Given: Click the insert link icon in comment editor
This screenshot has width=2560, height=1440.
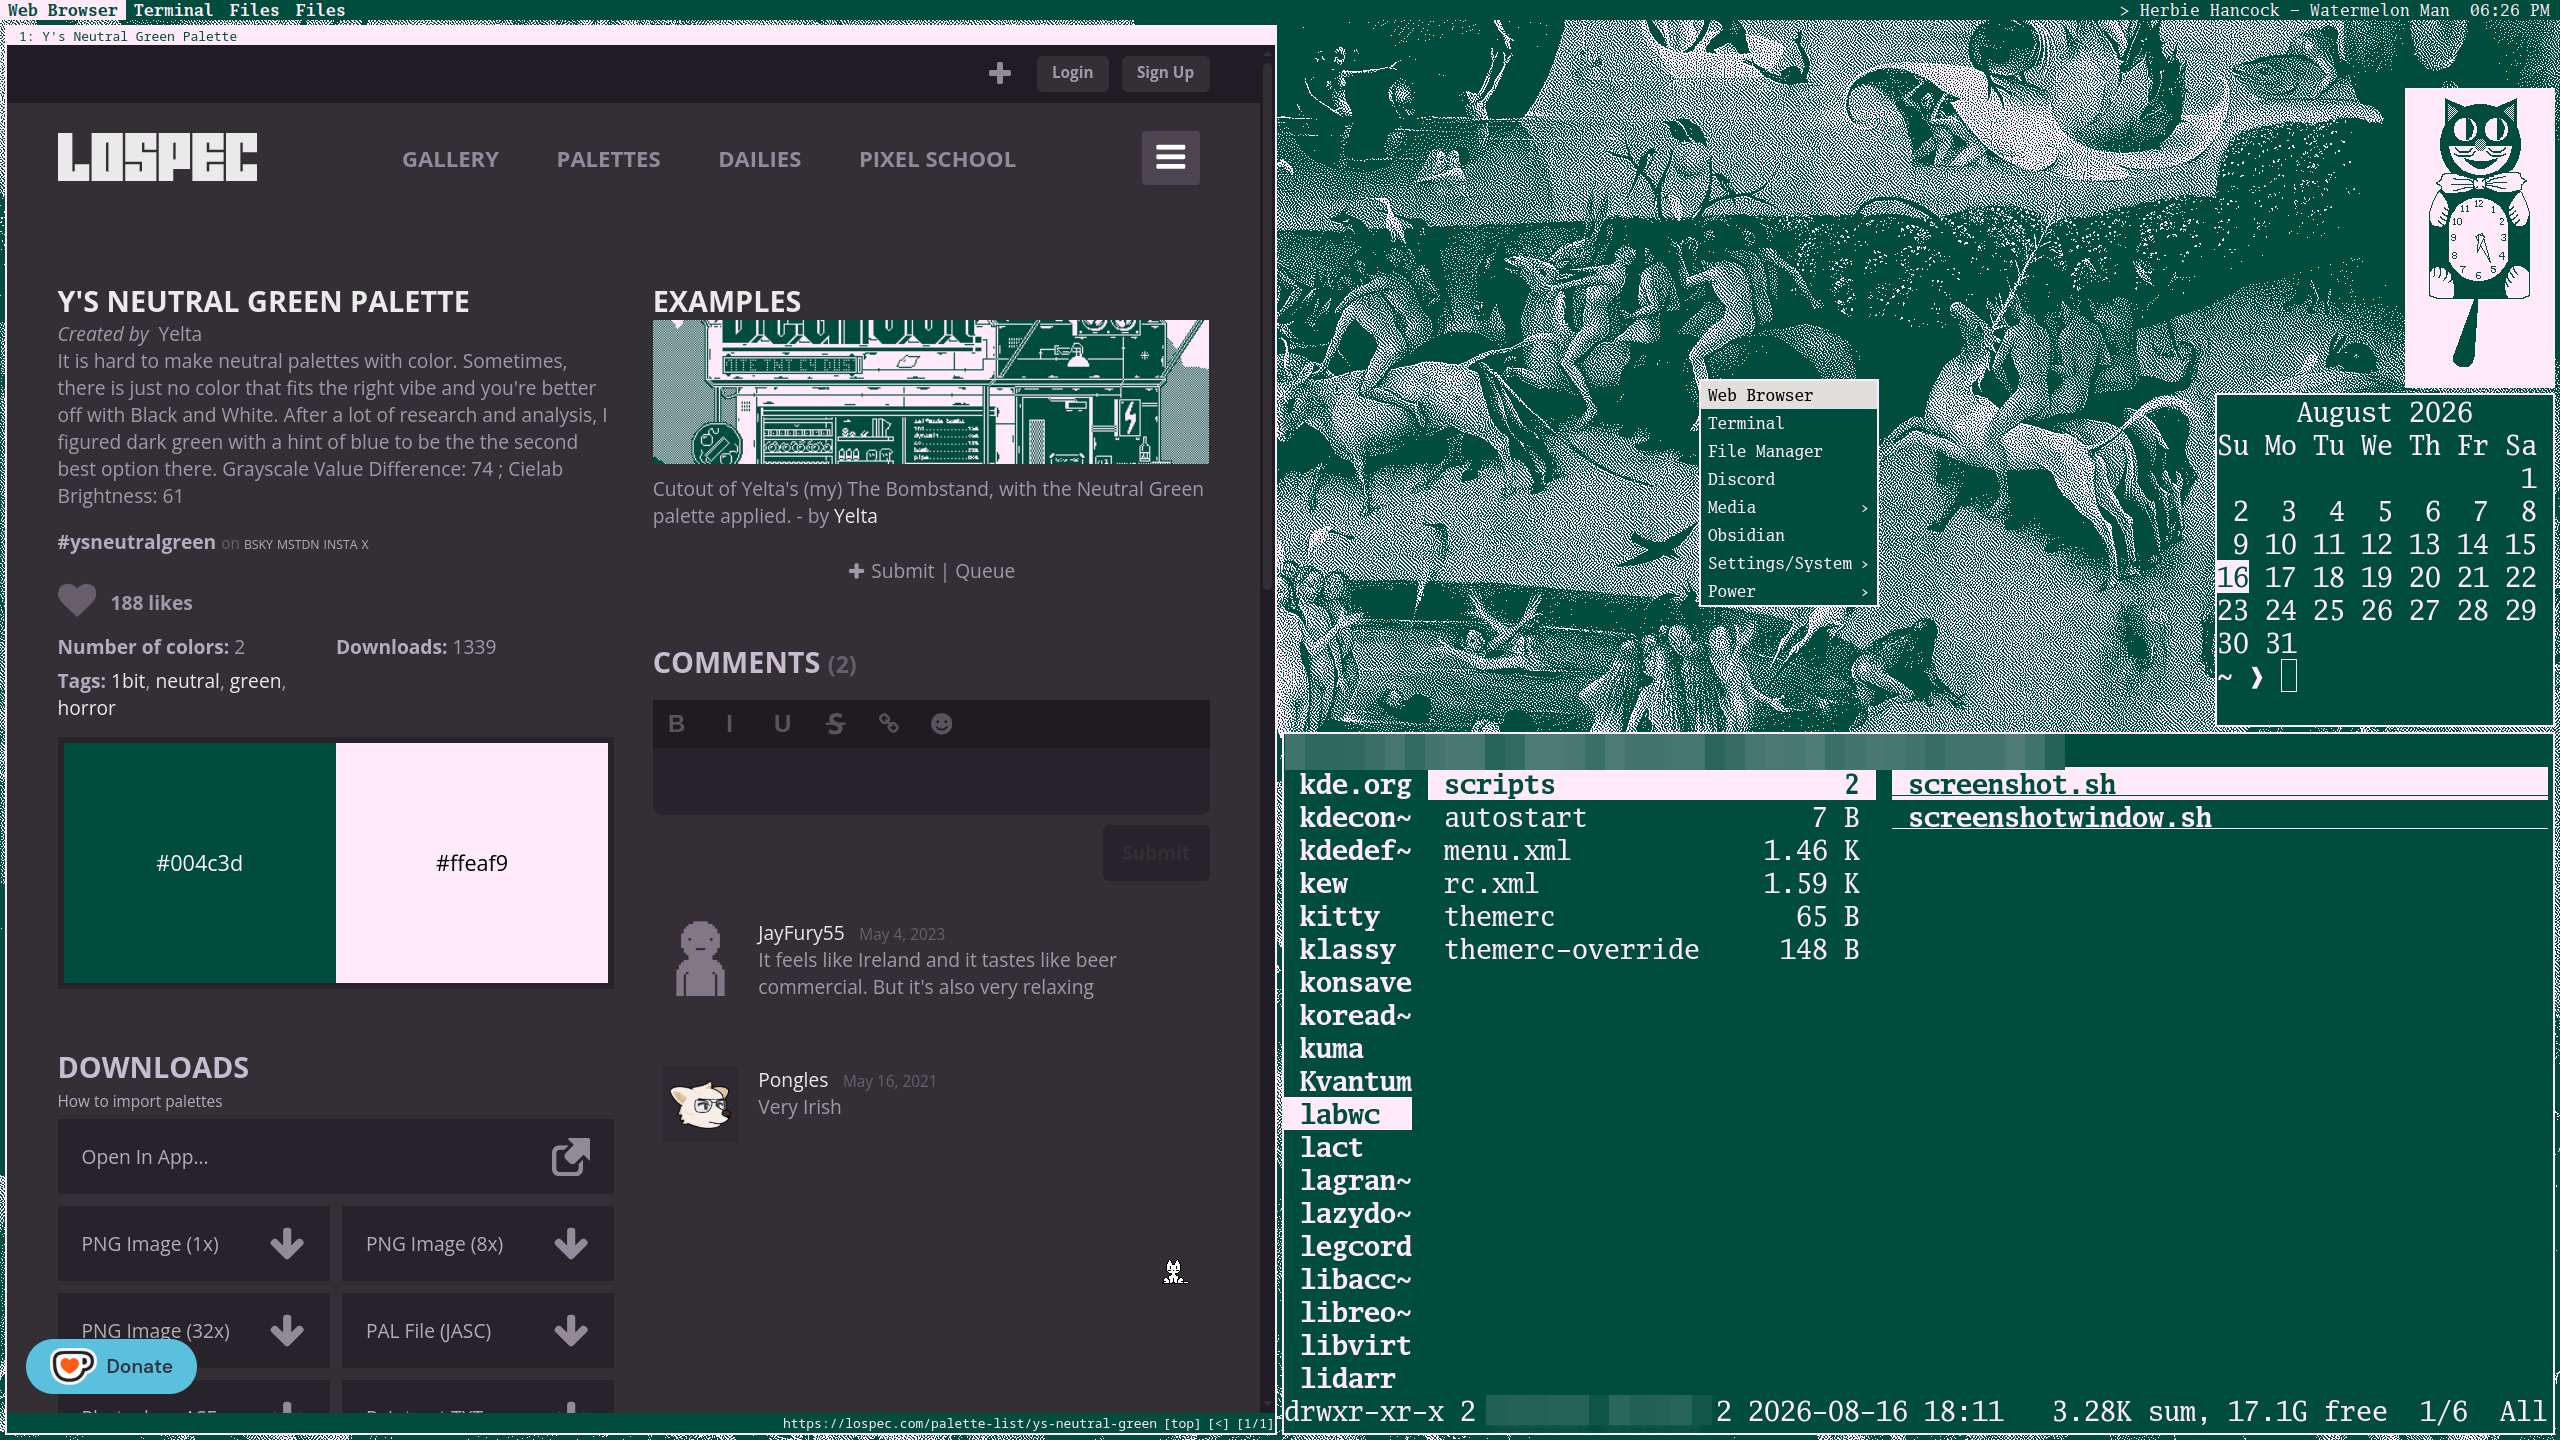Looking at the screenshot, I should point(888,724).
